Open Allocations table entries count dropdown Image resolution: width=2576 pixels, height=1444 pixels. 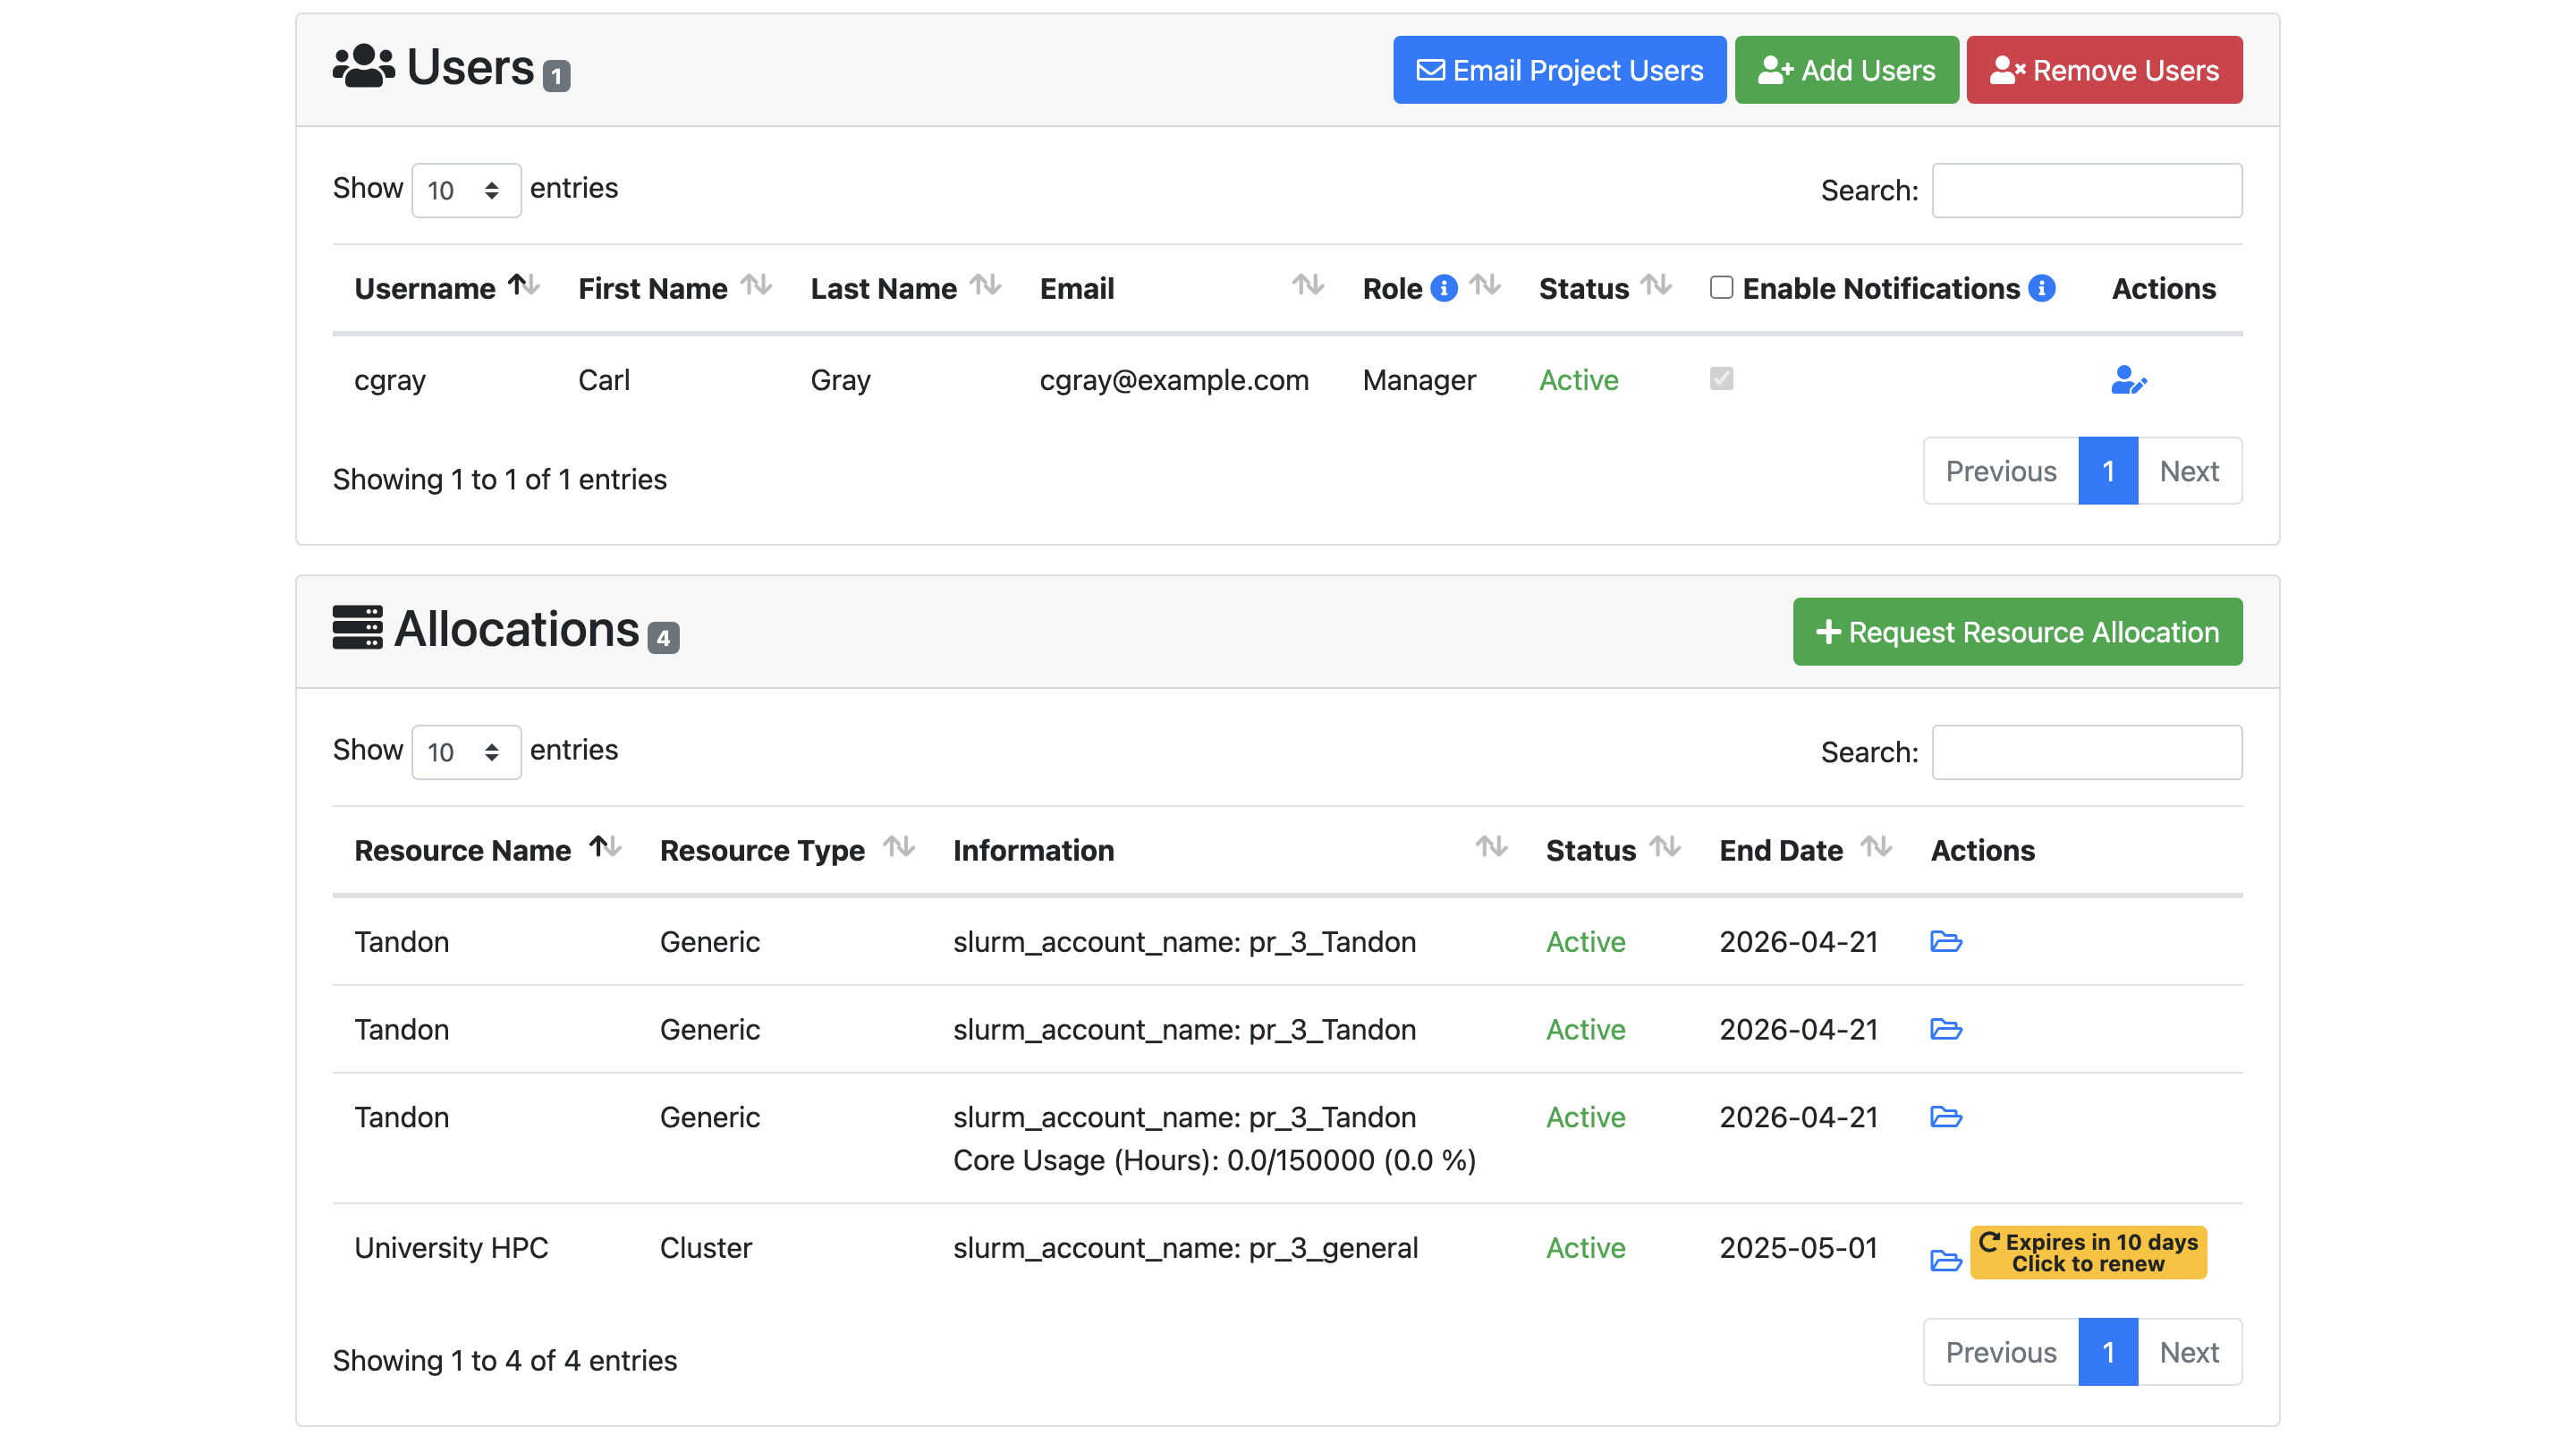point(465,752)
